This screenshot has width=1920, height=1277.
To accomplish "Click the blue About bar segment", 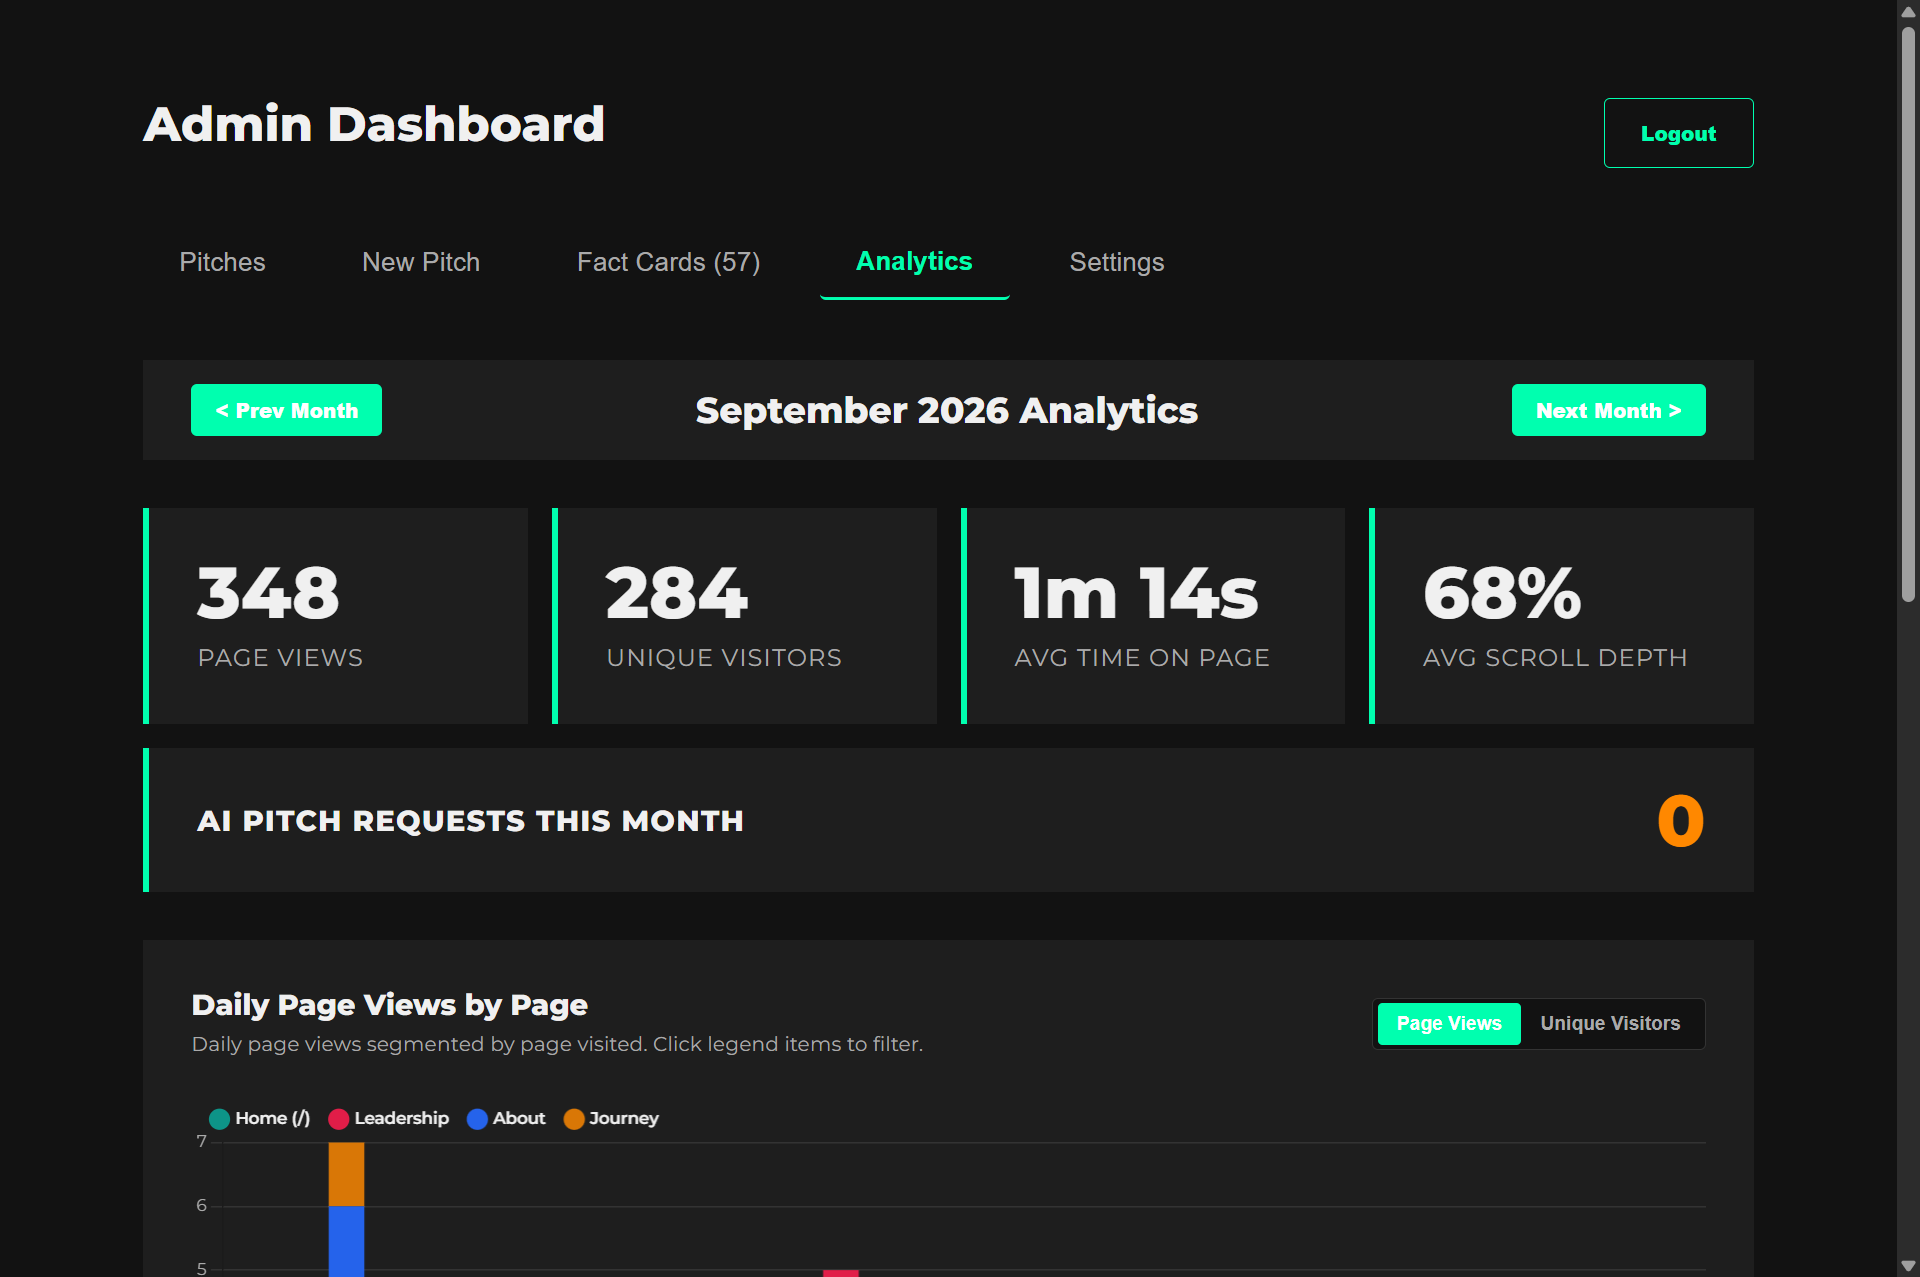I will click(x=346, y=1241).
